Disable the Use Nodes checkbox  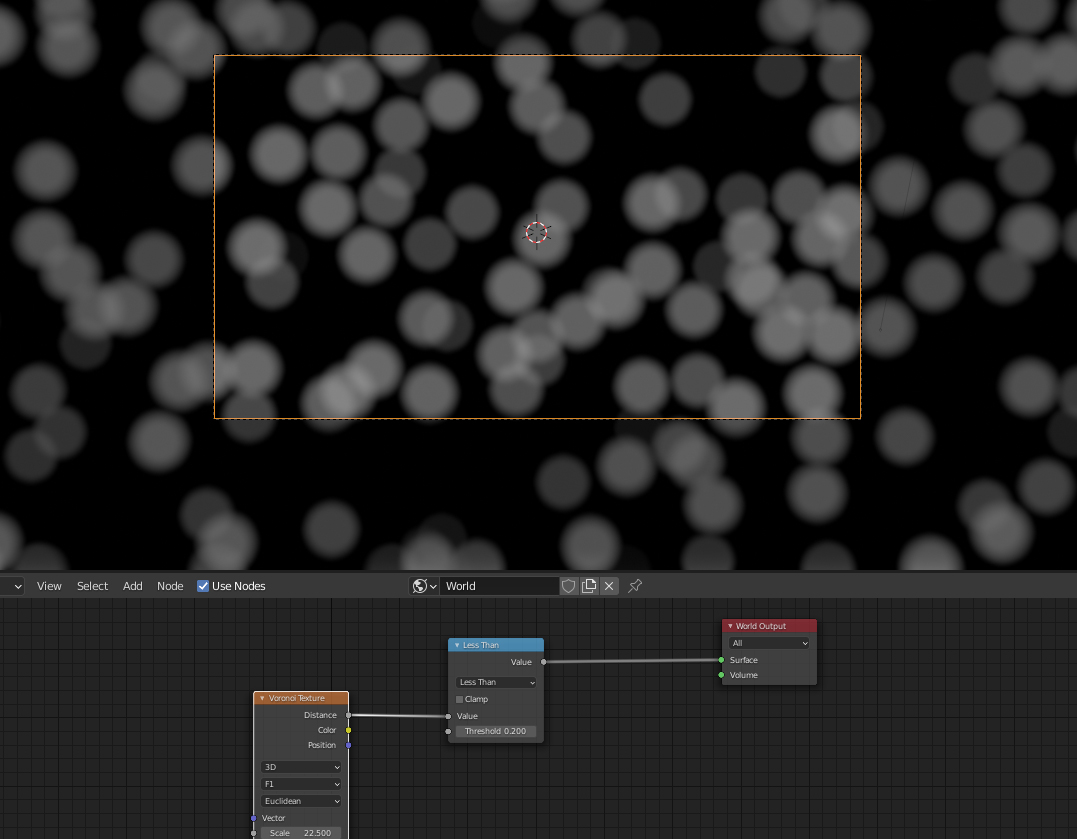(203, 586)
